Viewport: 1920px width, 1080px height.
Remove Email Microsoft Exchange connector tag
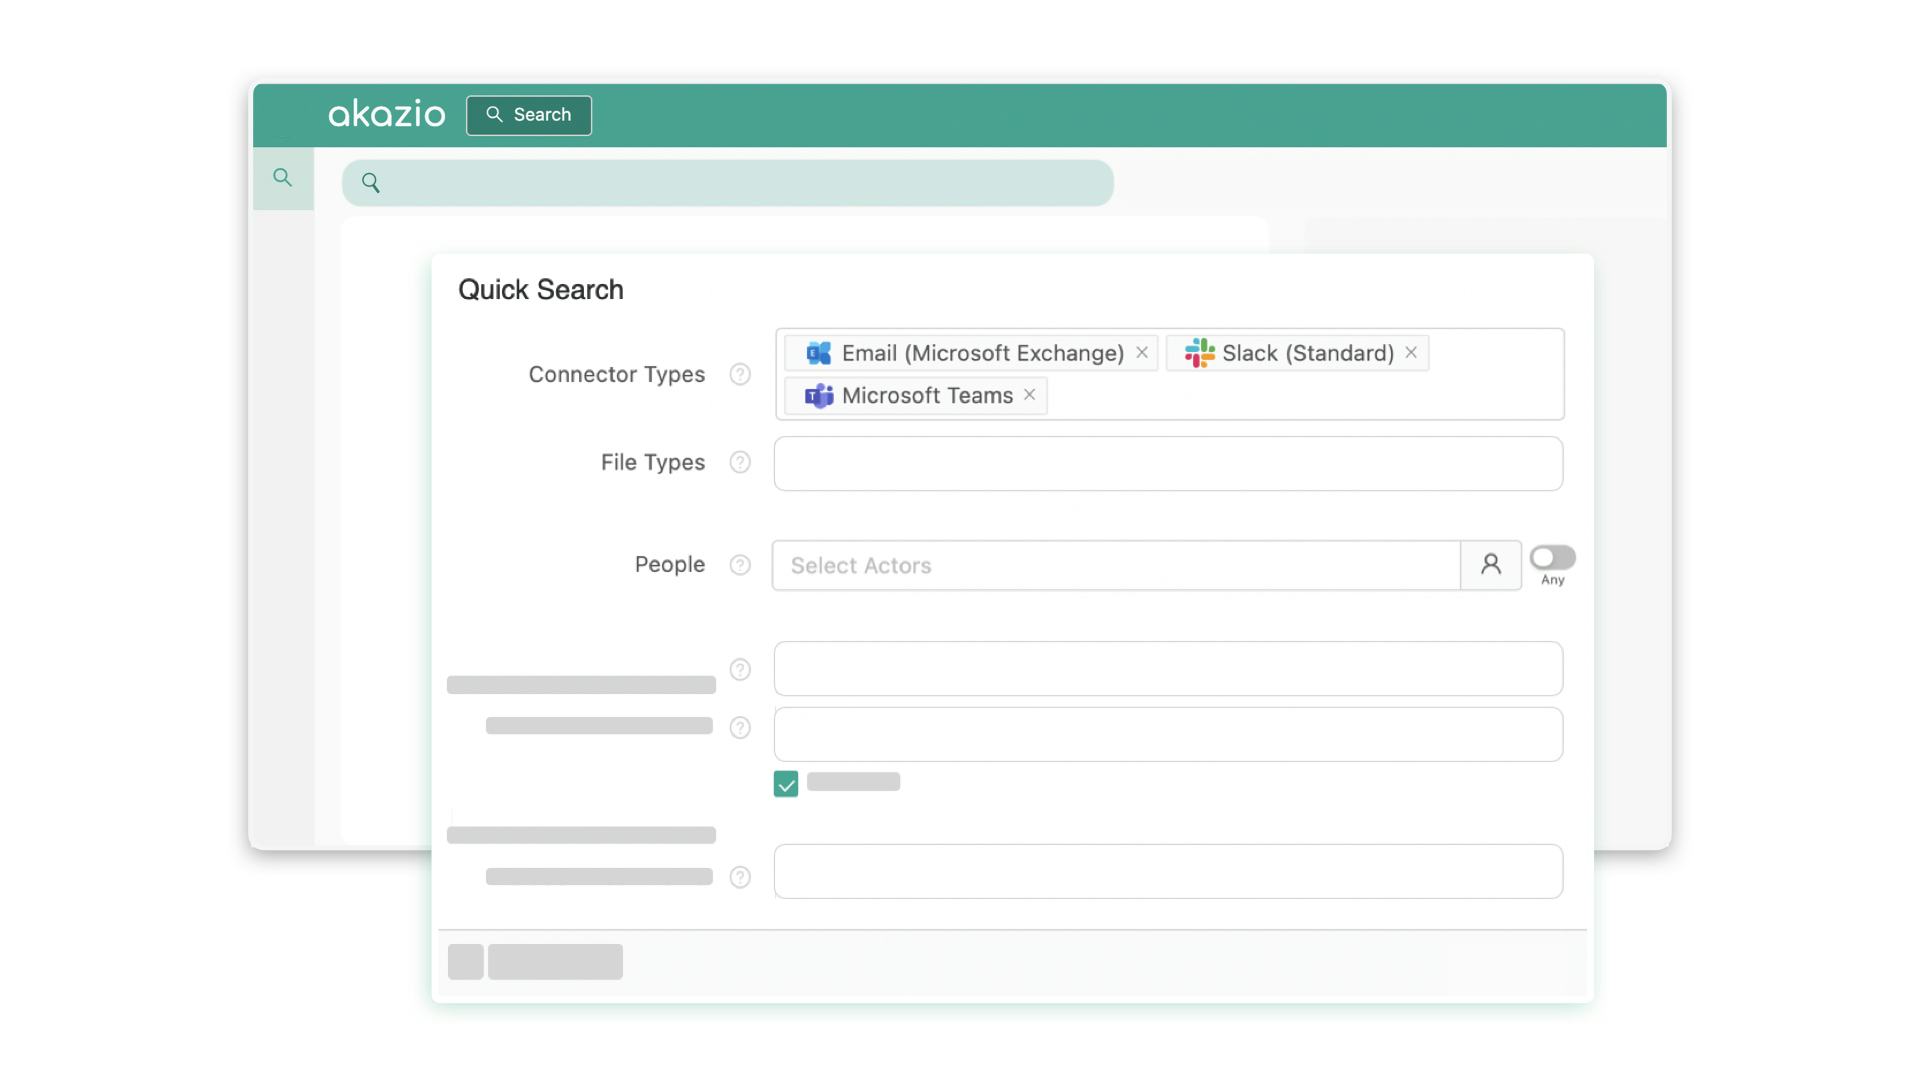pyautogui.click(x=1141, y=352)
